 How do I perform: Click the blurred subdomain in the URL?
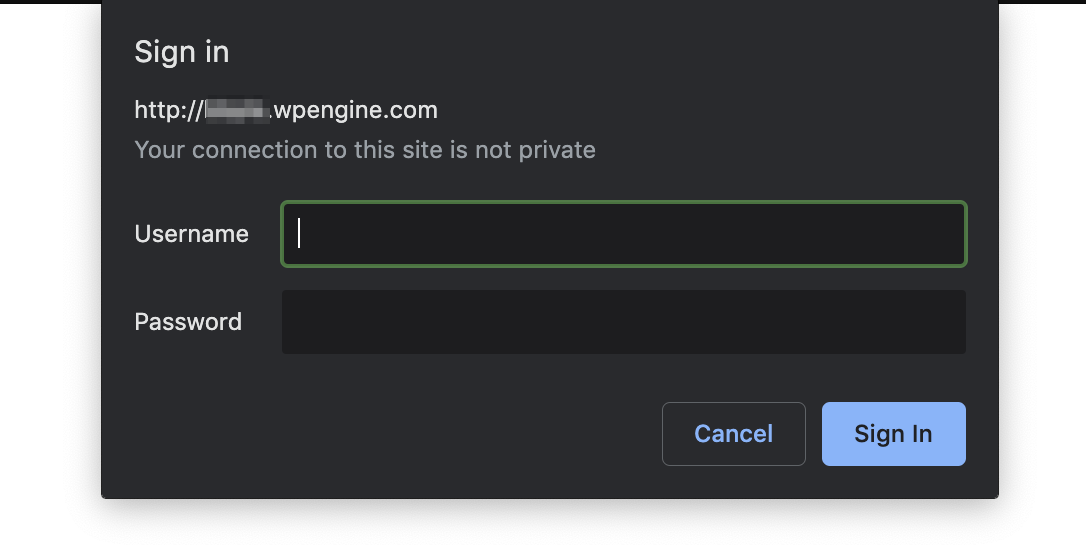coord(237,110)
